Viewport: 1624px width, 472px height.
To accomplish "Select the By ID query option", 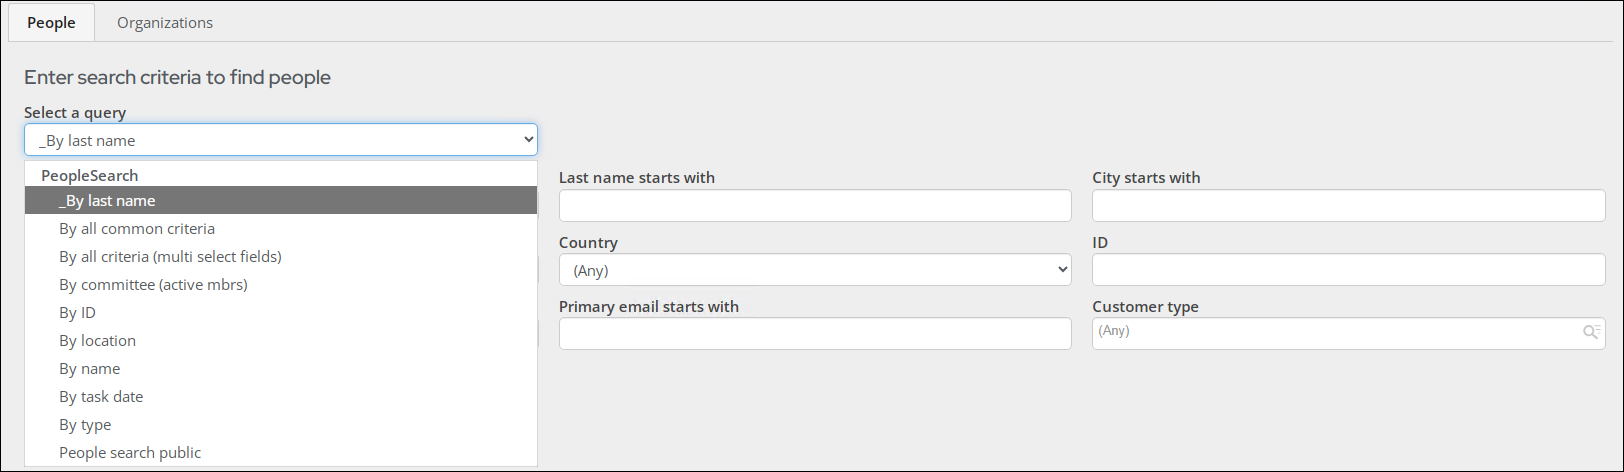I will (77, 313).
